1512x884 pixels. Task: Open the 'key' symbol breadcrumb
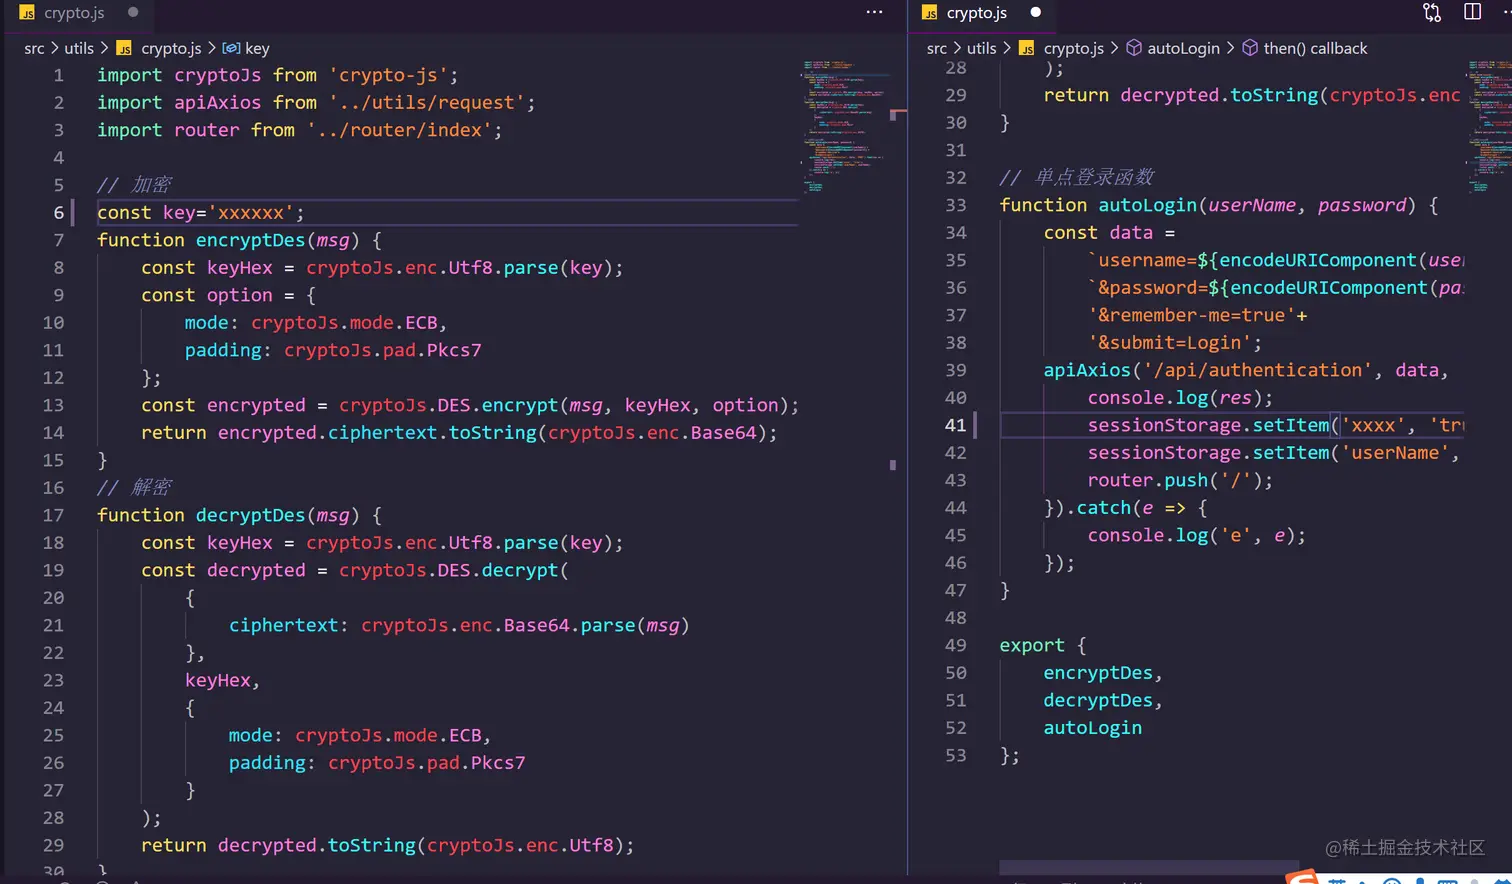coord(257,48)
